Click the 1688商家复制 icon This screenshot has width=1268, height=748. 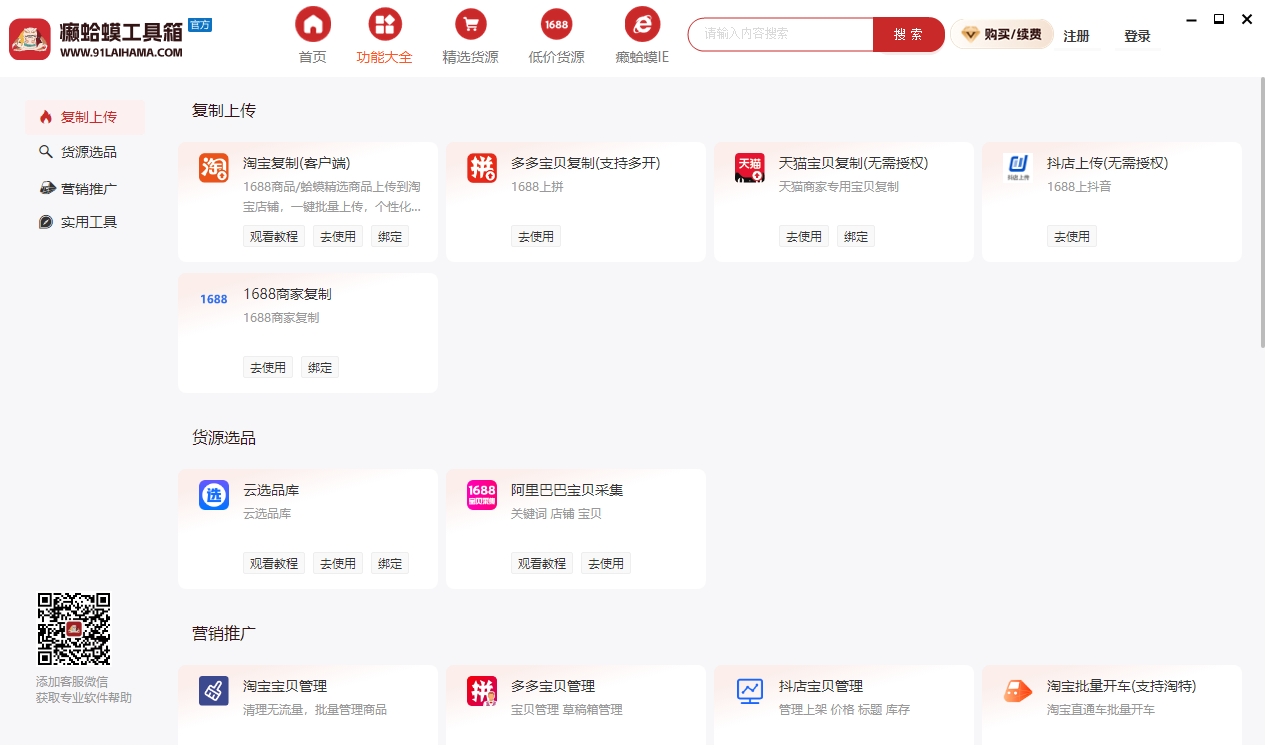212,299
